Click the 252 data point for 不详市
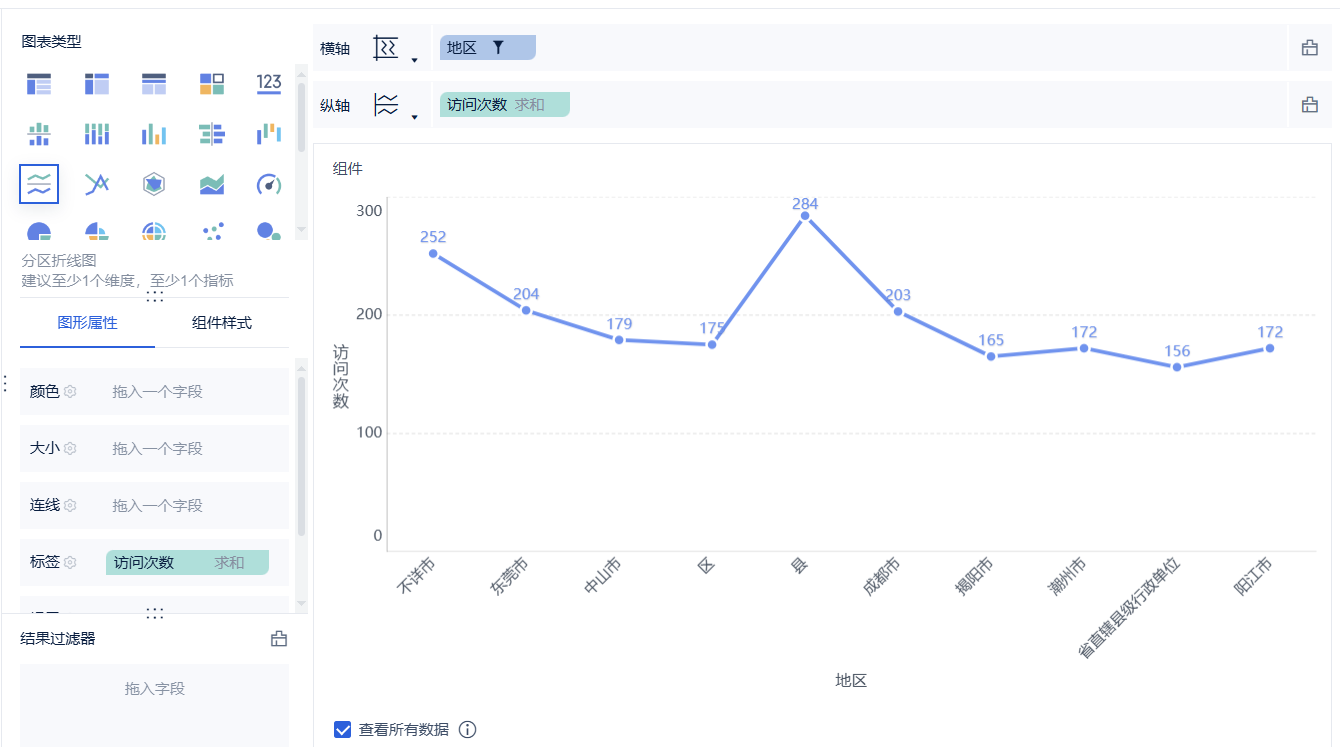 (x=433, y=253)
